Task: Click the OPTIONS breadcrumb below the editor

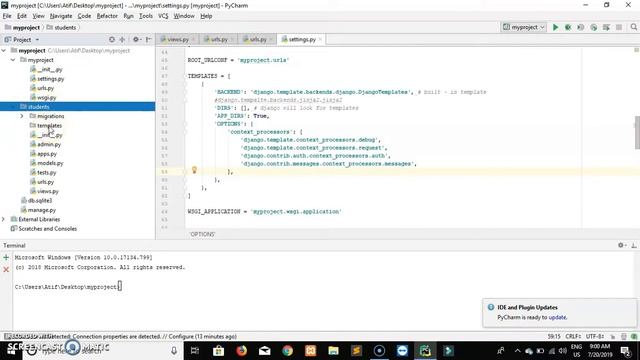Action: coord(202,234)
